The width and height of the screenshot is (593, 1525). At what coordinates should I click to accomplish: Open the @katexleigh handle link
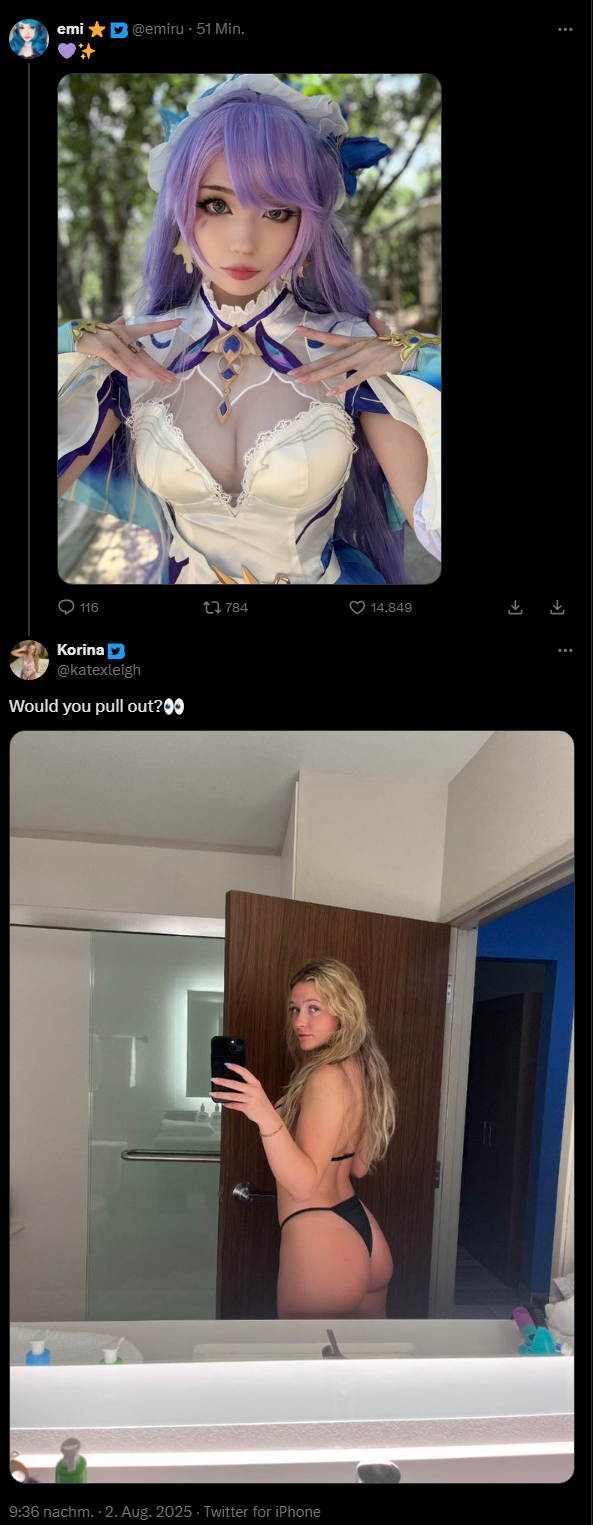[x=99, y=670]
